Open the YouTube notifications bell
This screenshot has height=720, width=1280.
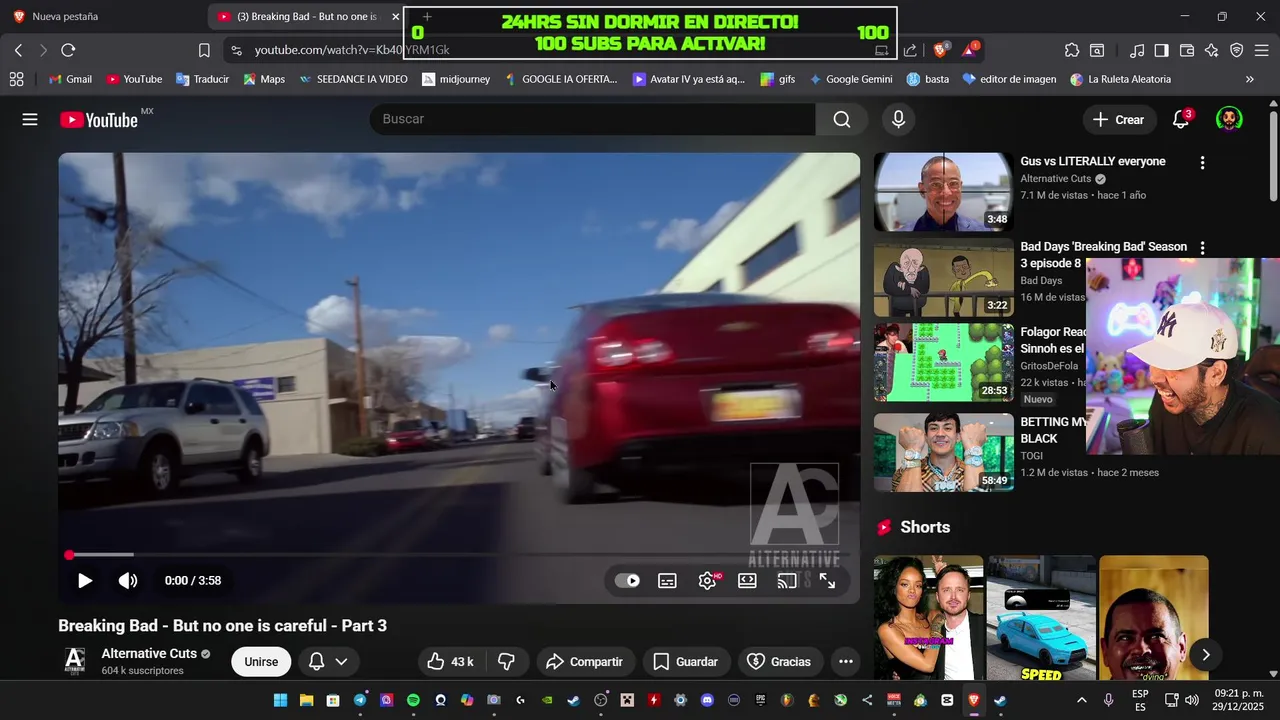(x=1181, y=119)
